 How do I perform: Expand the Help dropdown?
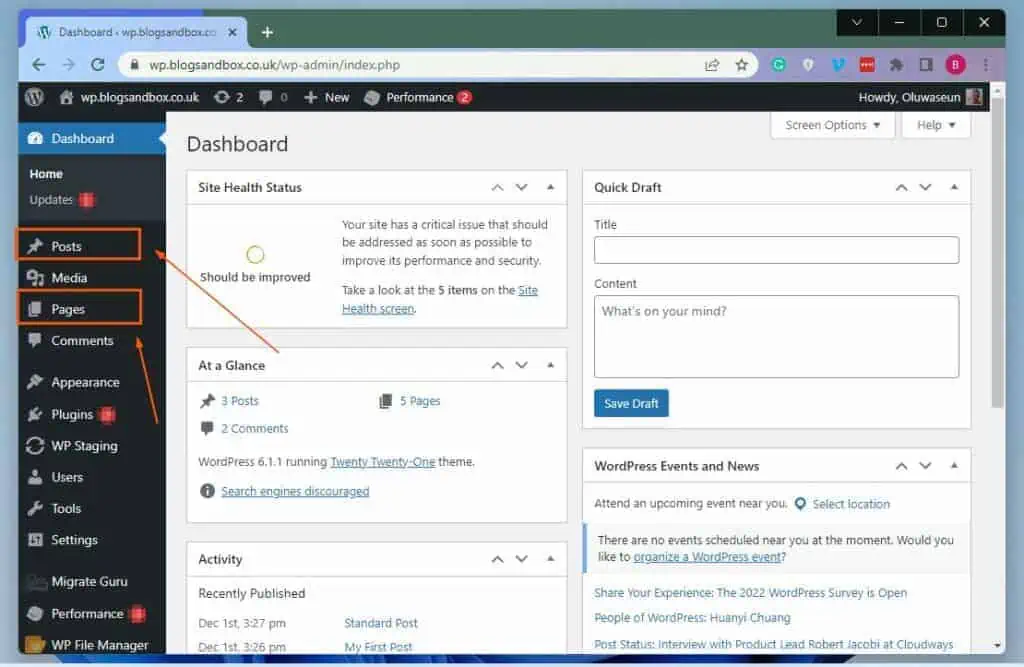click(935, 124)
